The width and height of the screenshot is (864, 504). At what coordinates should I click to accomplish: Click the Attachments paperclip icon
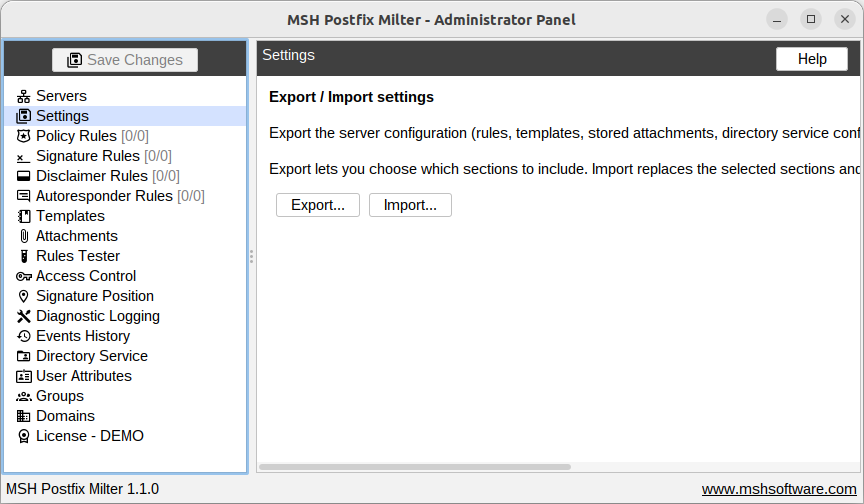point(23,236)
